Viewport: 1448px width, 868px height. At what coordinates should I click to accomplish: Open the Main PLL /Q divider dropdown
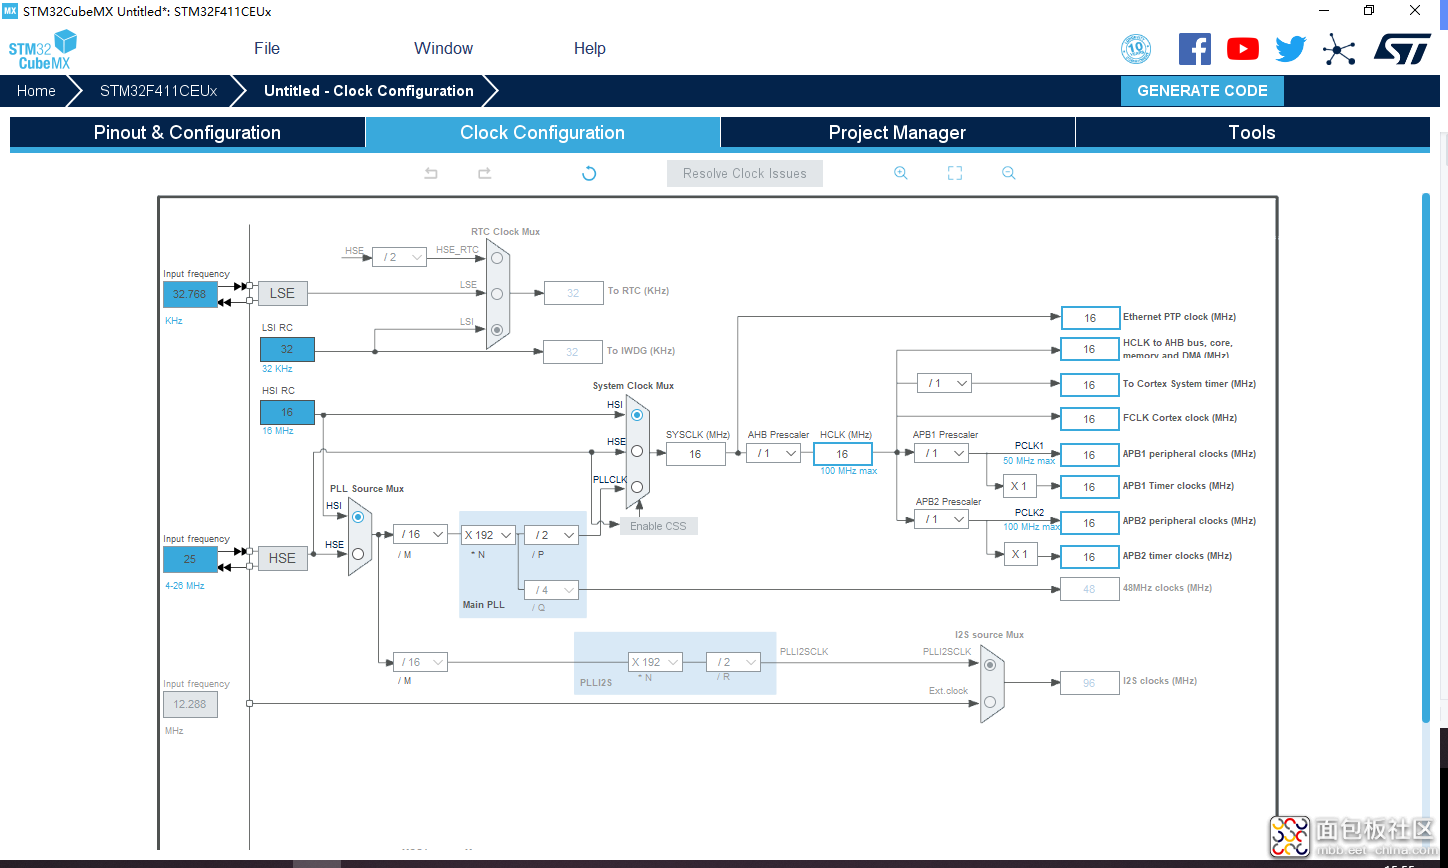coord(551,590)
